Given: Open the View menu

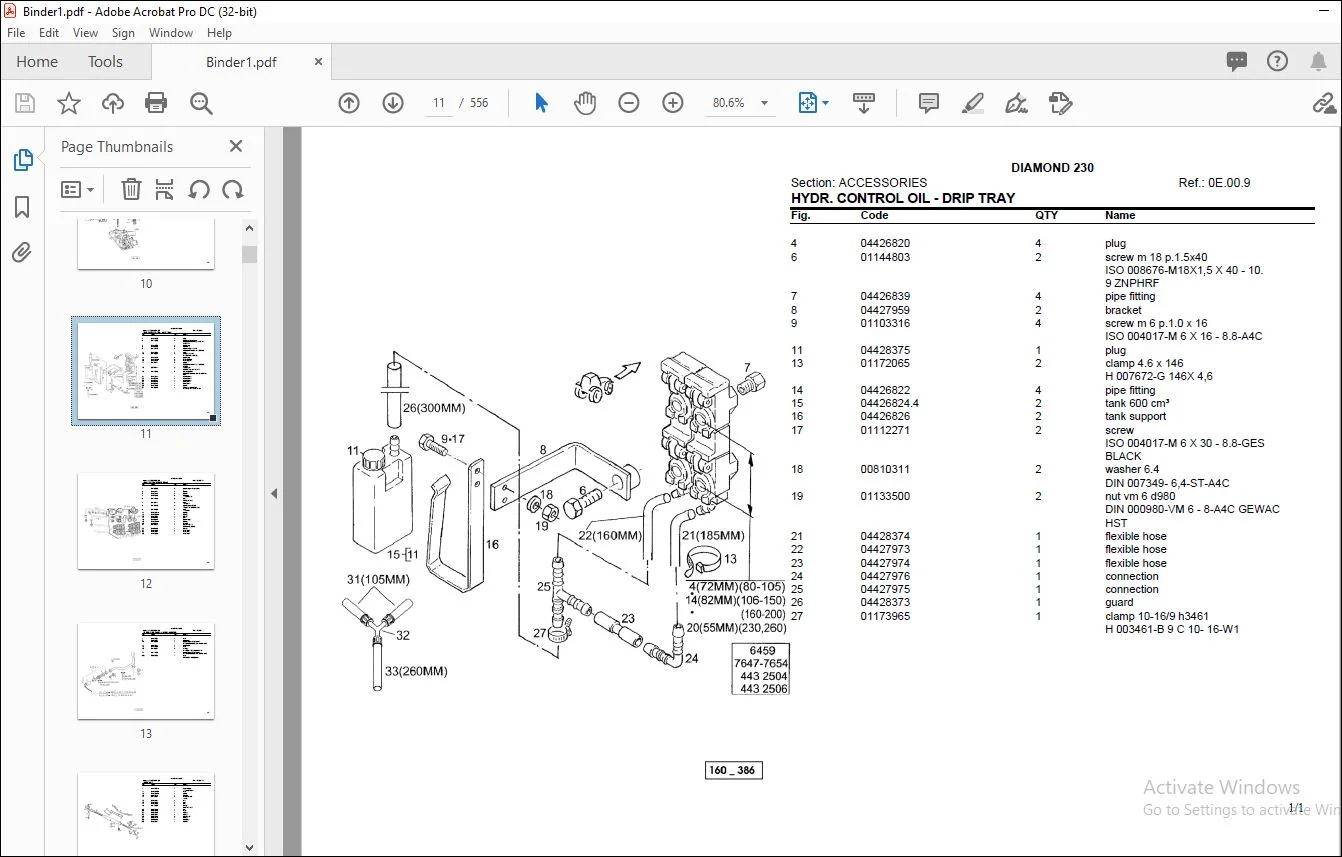Looking at the screenshot, I should tap(86, 33).
